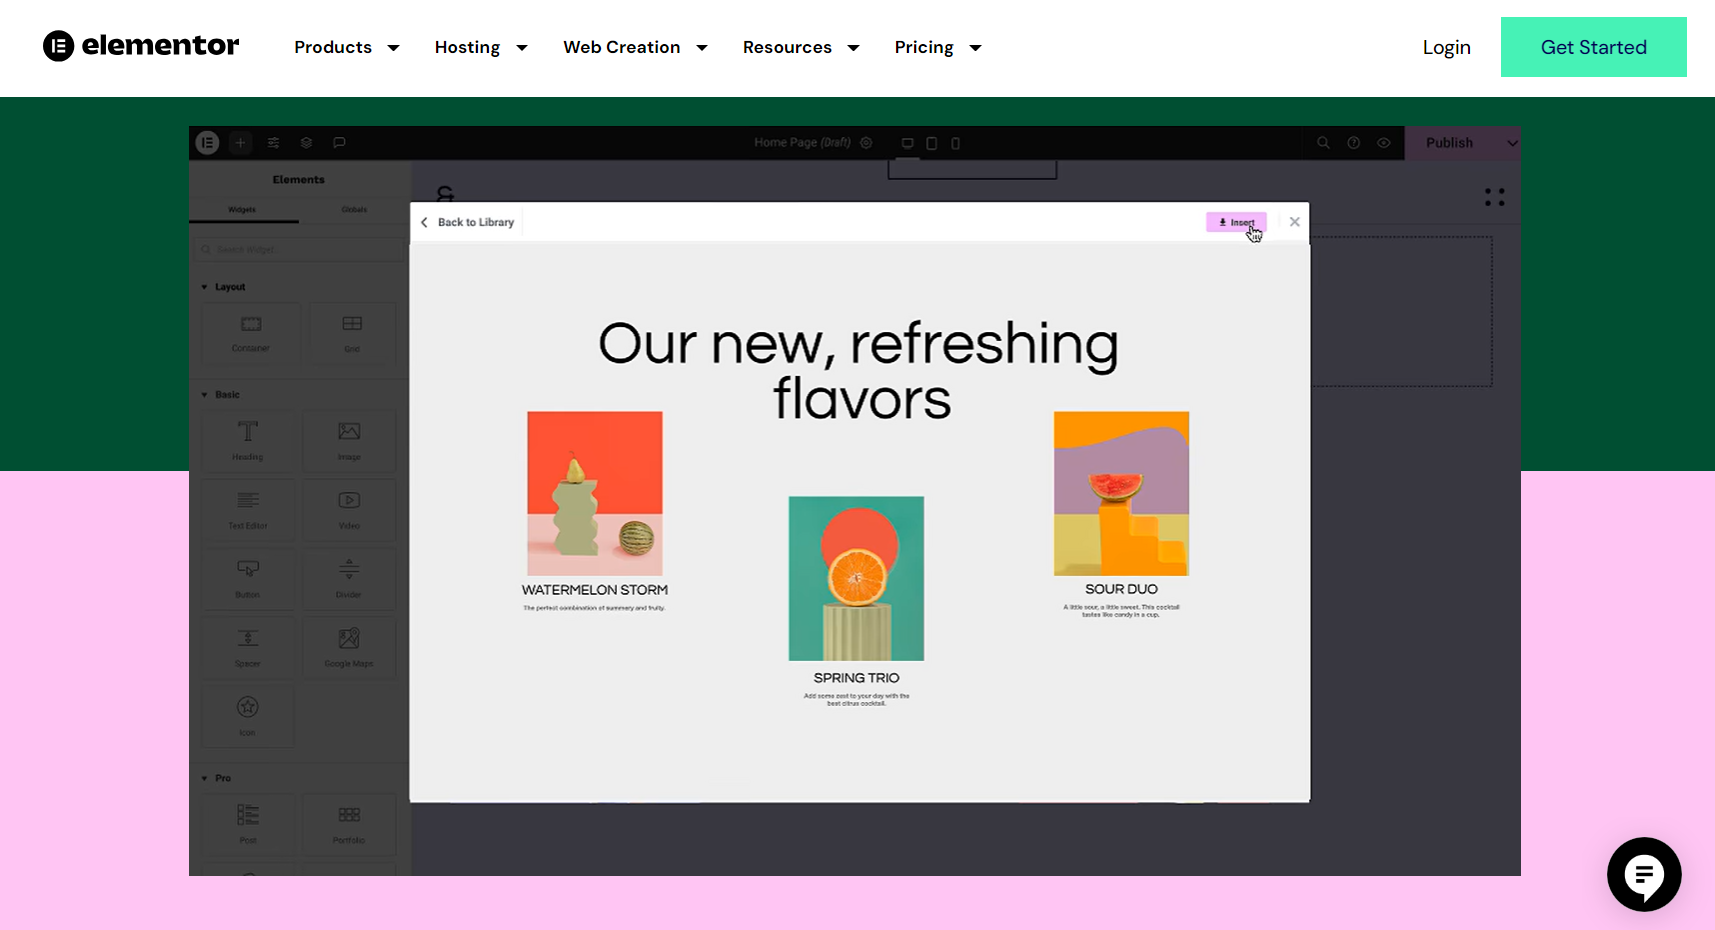Expand the Publish options chevron
The height and width of the screenshot is (930, 1715).
(x=1511, y=142)
